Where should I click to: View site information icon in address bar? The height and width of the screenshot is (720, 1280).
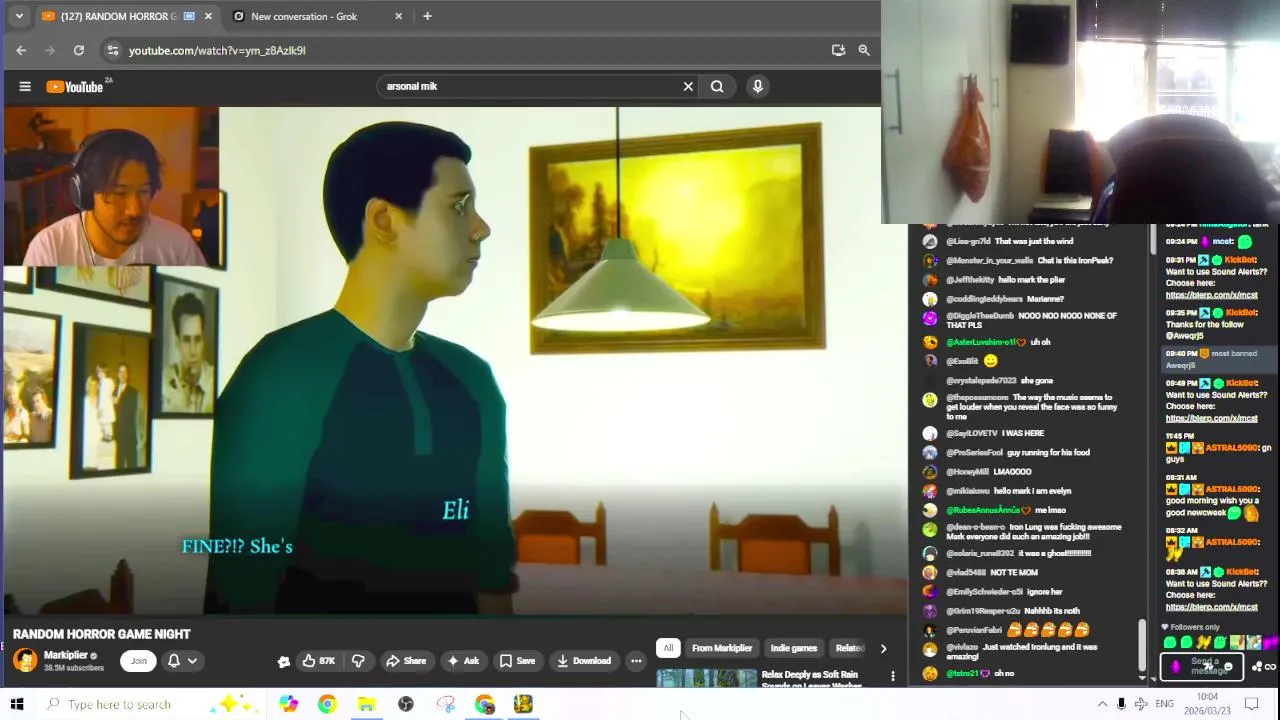[x=113, y=50]
